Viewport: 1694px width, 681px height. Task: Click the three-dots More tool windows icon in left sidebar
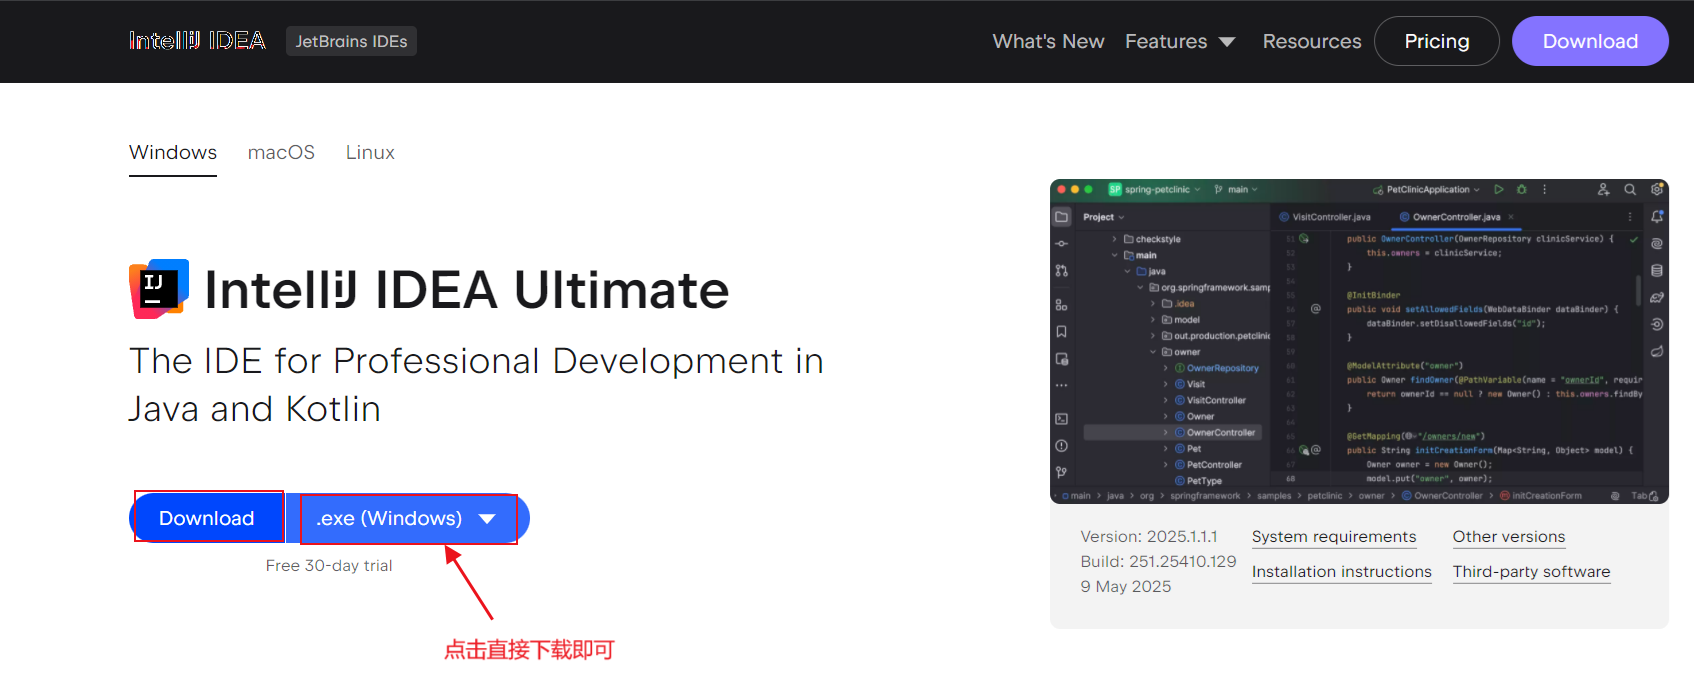(x=1062, y=385)
